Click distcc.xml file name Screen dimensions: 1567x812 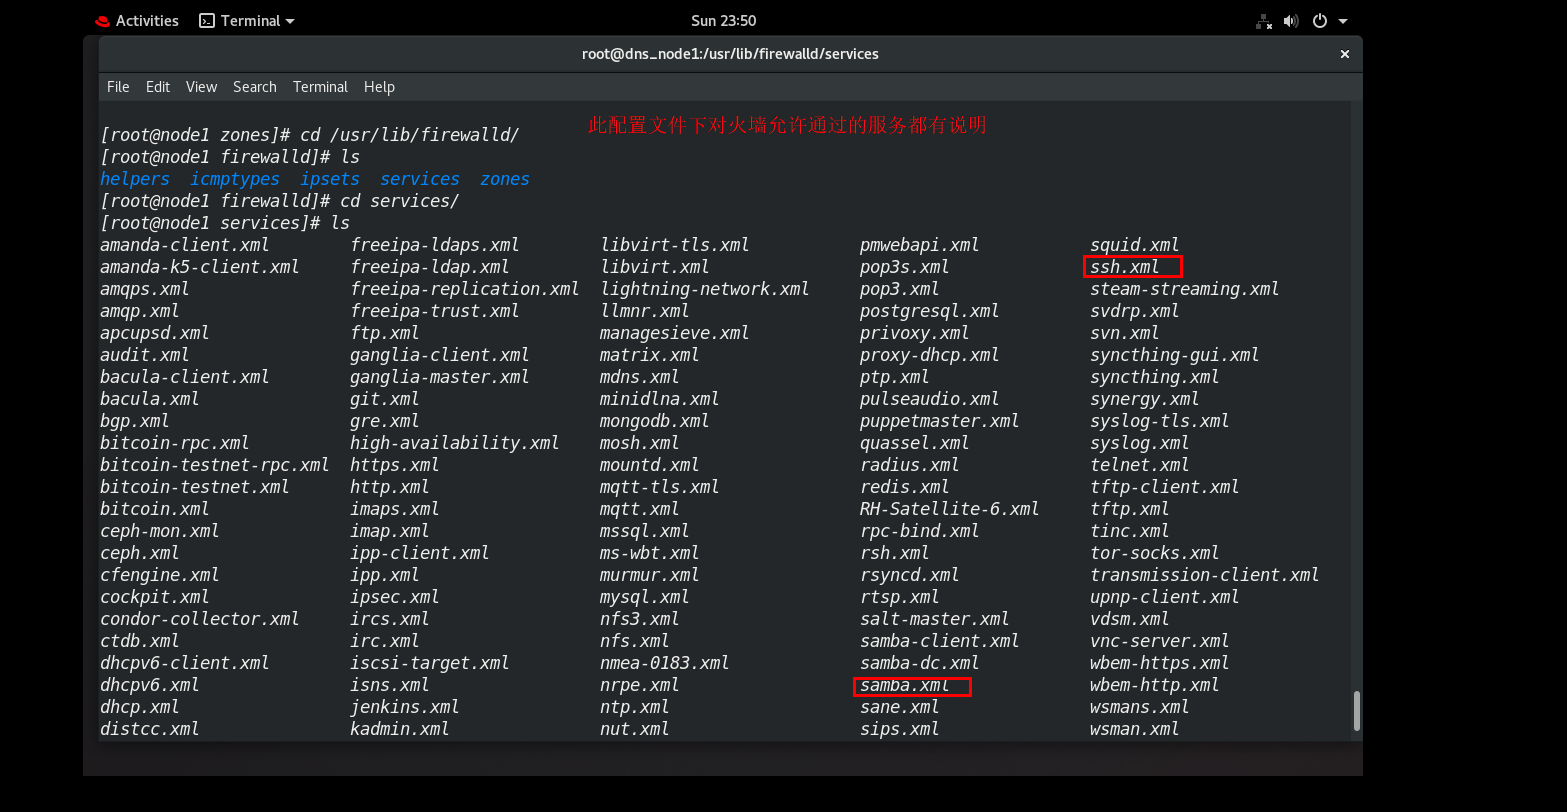coord(150,729)
